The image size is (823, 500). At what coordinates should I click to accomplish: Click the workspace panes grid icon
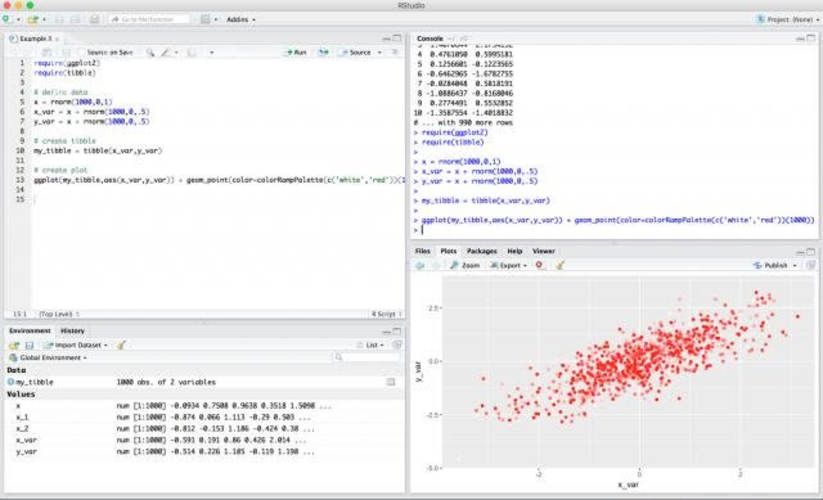[205, 19]
